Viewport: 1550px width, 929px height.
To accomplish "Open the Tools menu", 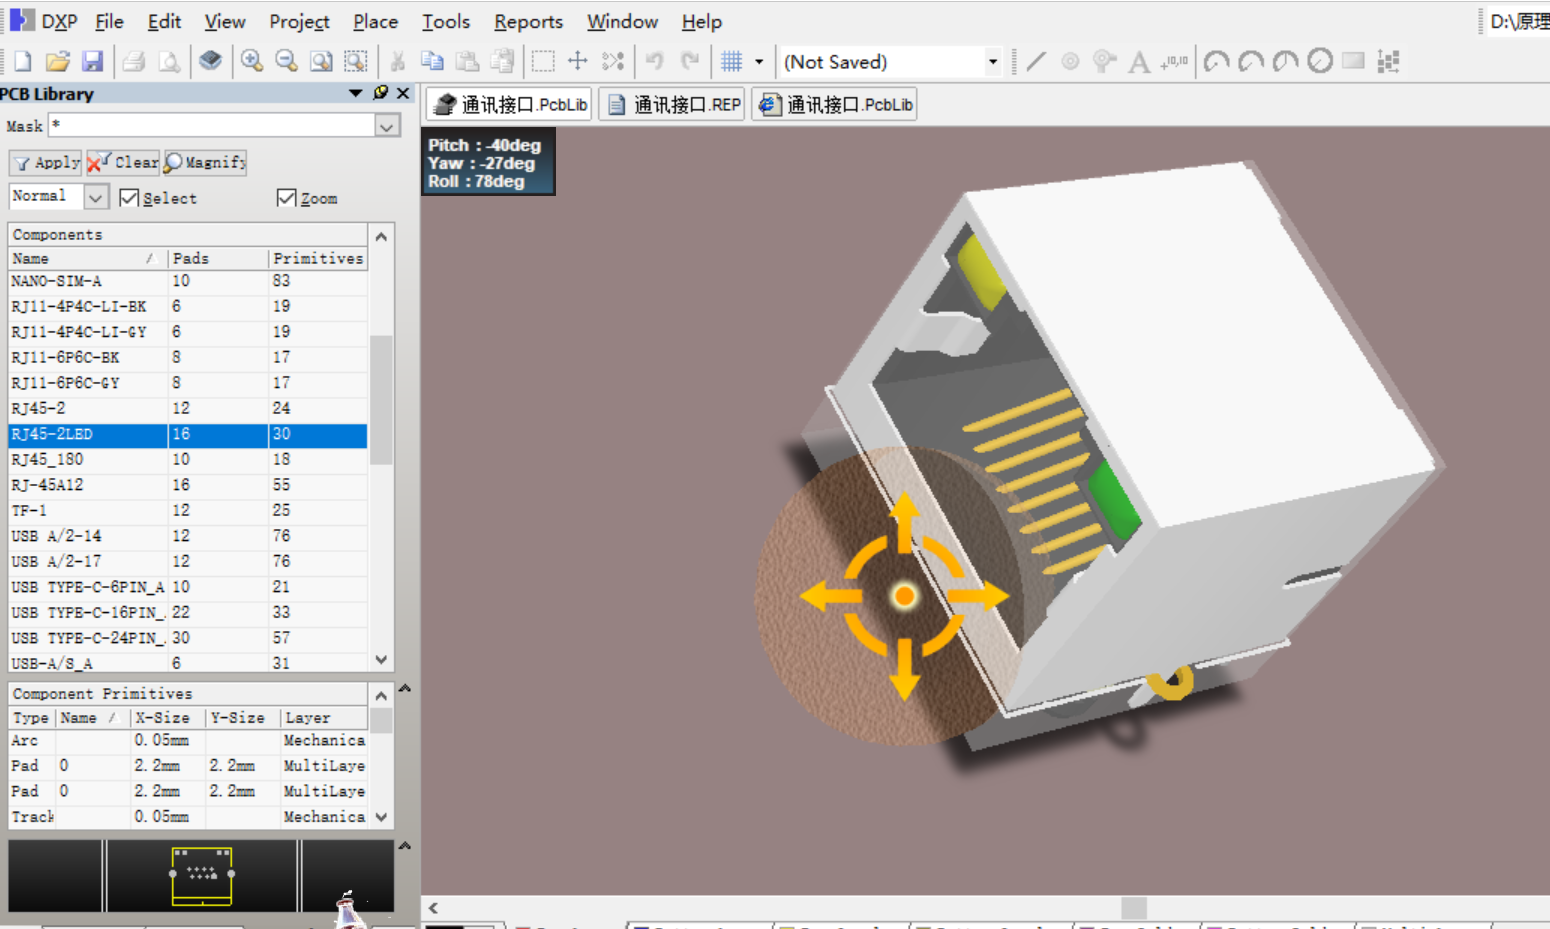I will pos(445,21).
